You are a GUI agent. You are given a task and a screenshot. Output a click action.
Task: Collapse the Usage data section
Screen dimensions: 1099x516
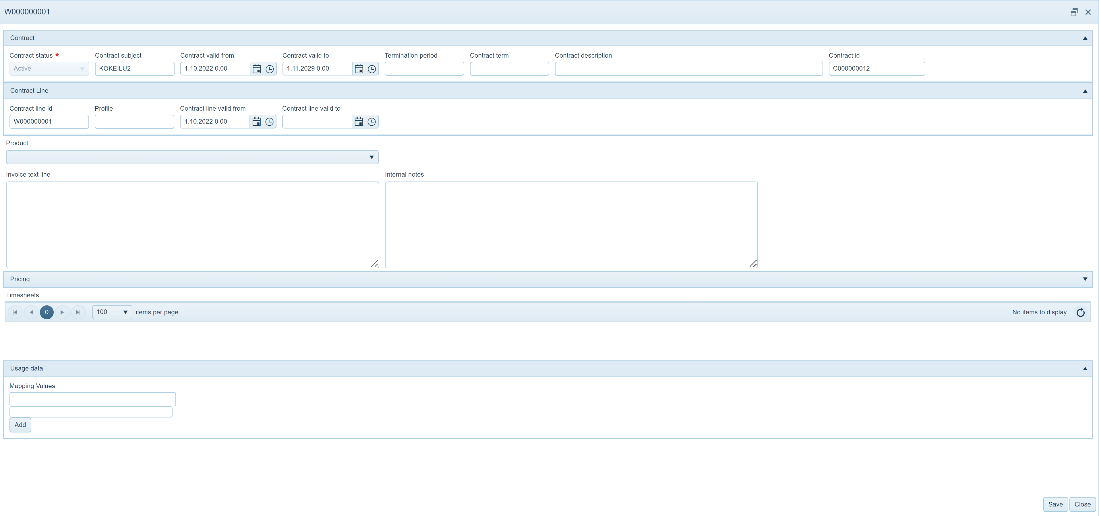(x=1085, y=369)
